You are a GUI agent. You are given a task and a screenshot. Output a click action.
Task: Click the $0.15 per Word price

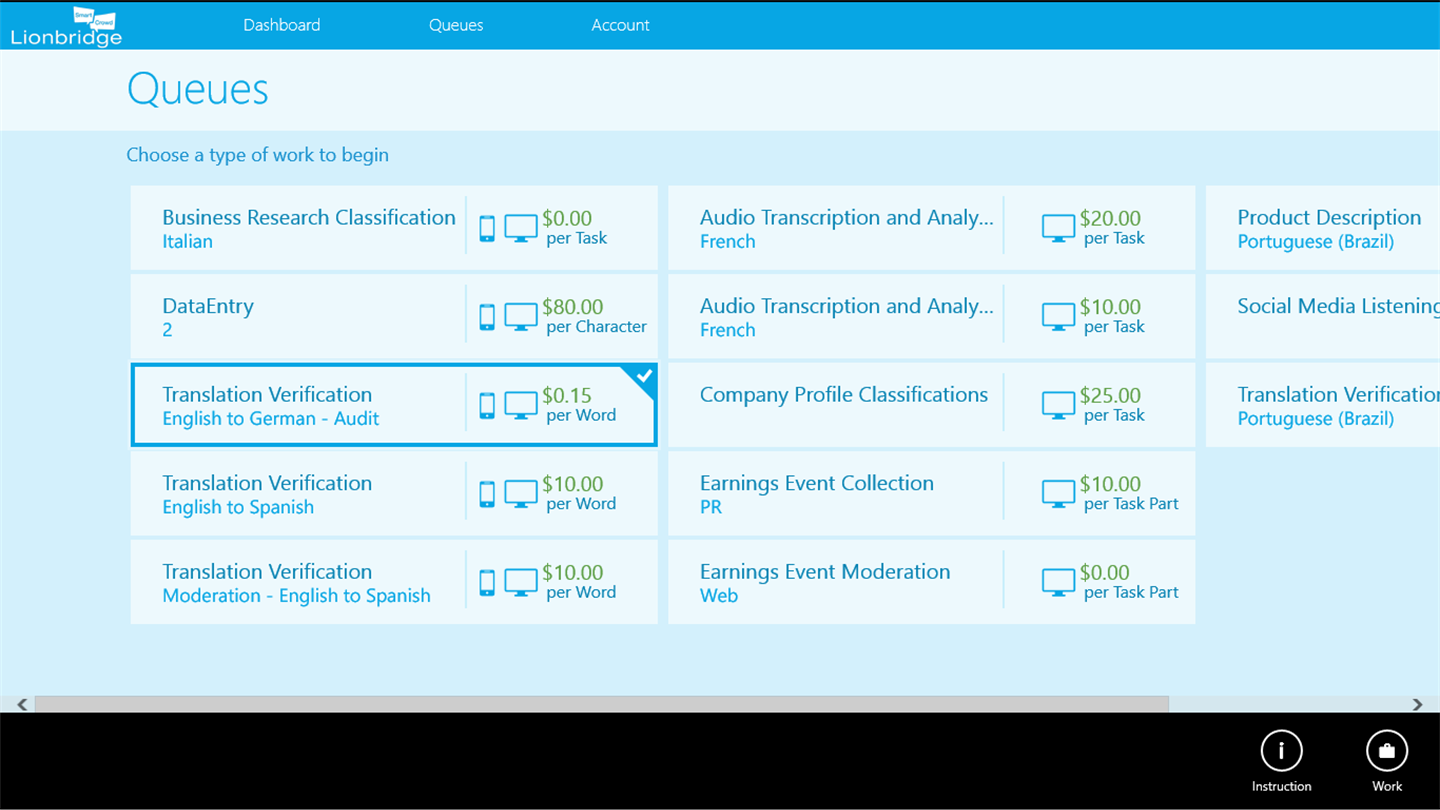pyautogui.click(x=579, y=405)
